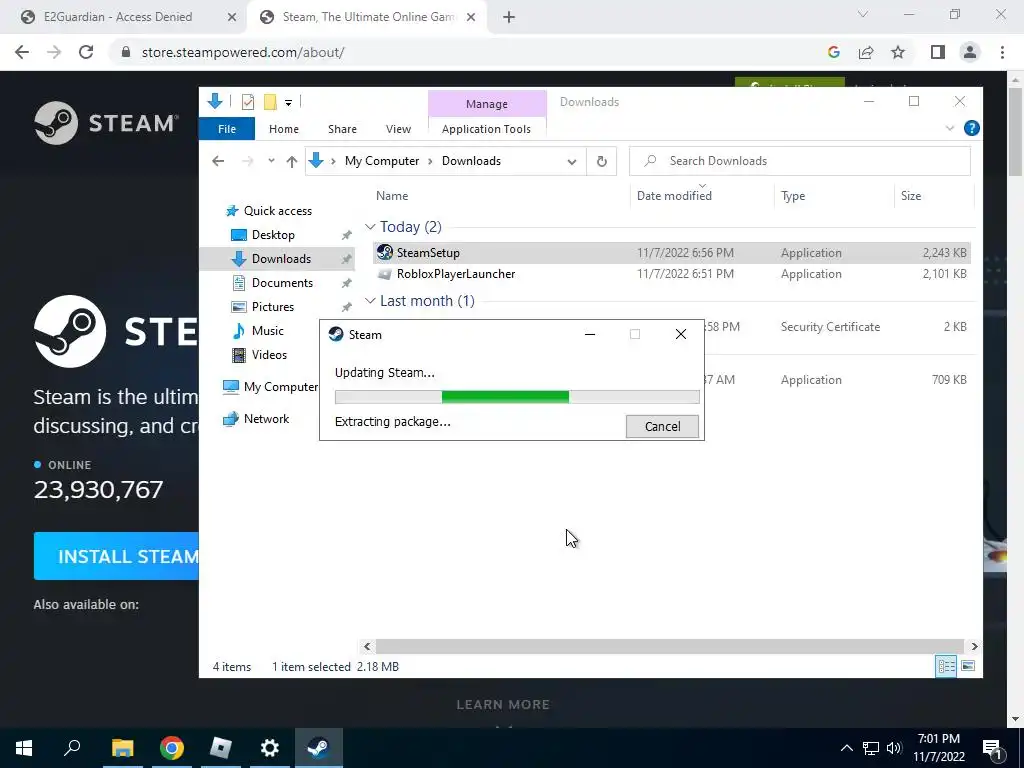This screenshot has height=768, width=1024.
Task: Refresh the Downloads folder
Action: click(x=601, y=161)
